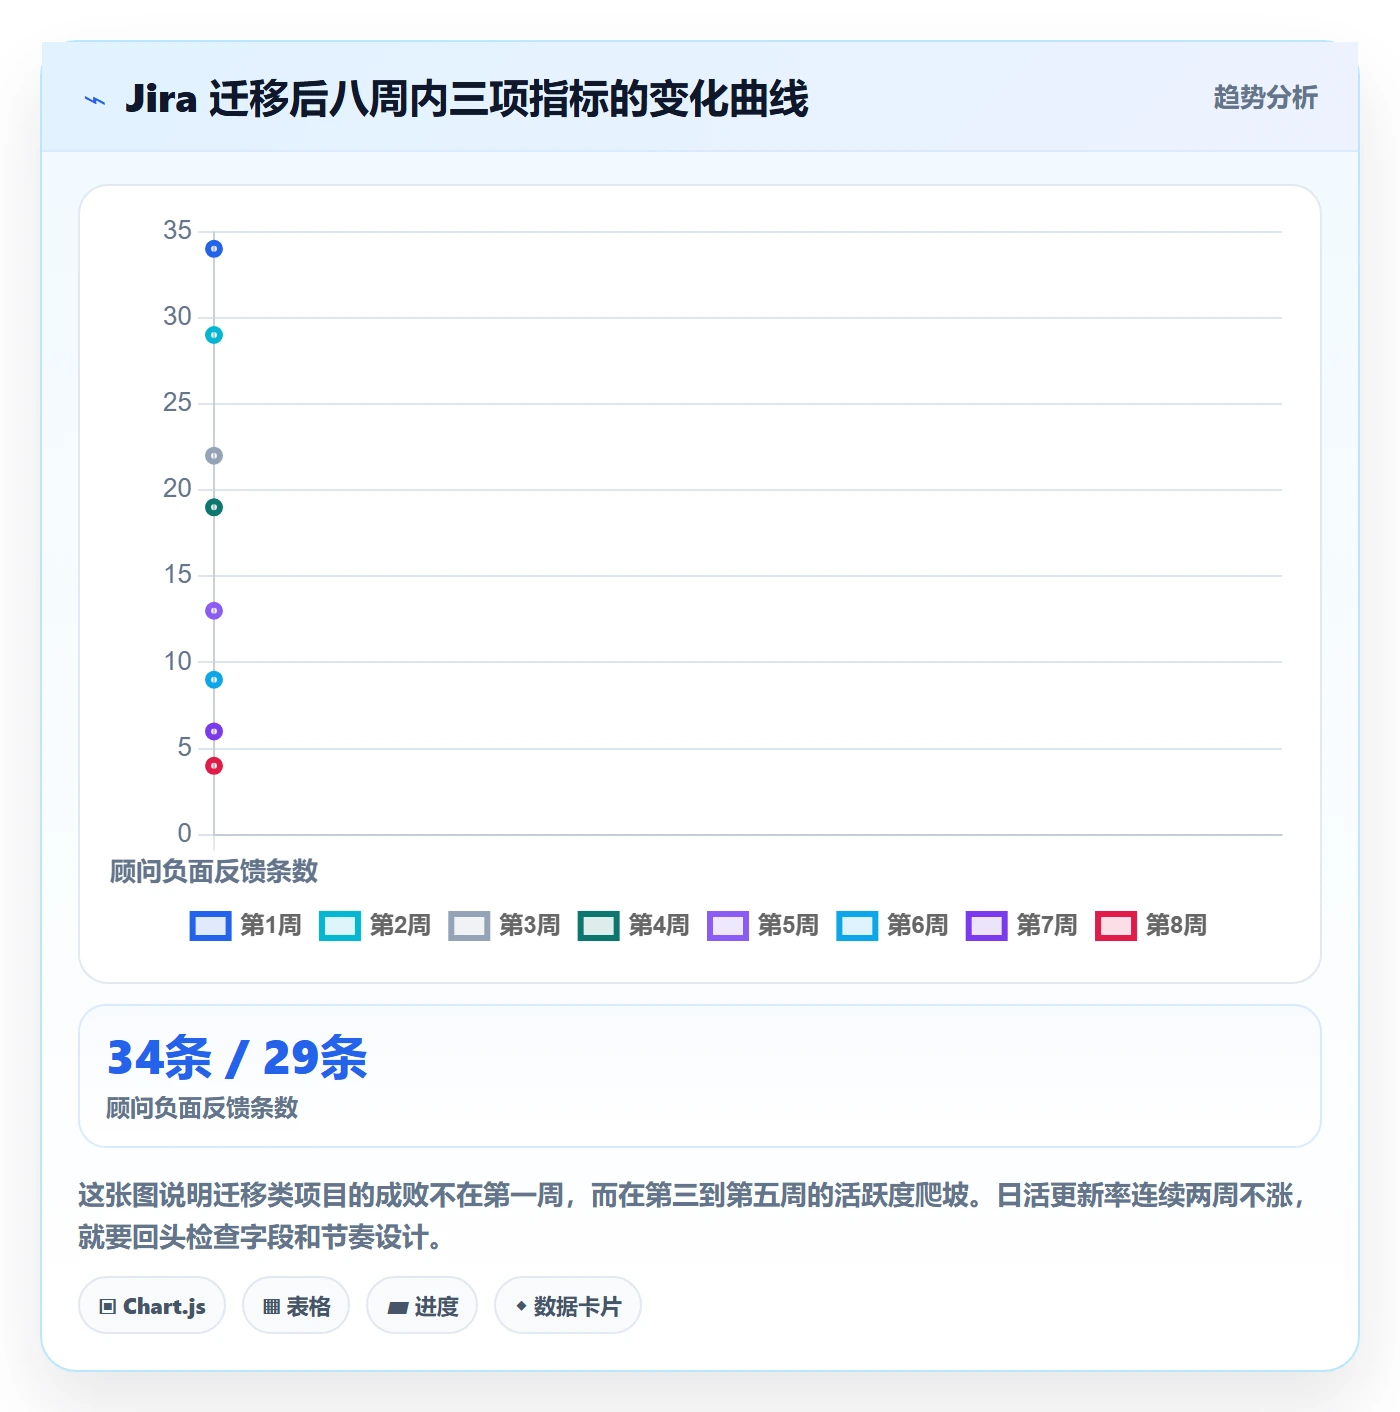Click the y-axis label 5
Screen dimensions: 1400x1412
pos(184,748)
